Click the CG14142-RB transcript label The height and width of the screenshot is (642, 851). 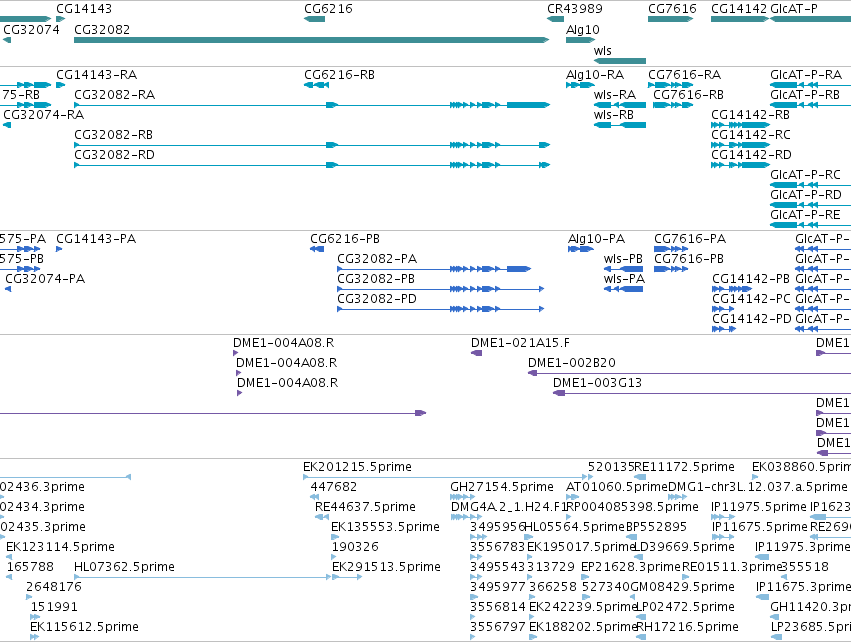751,115
